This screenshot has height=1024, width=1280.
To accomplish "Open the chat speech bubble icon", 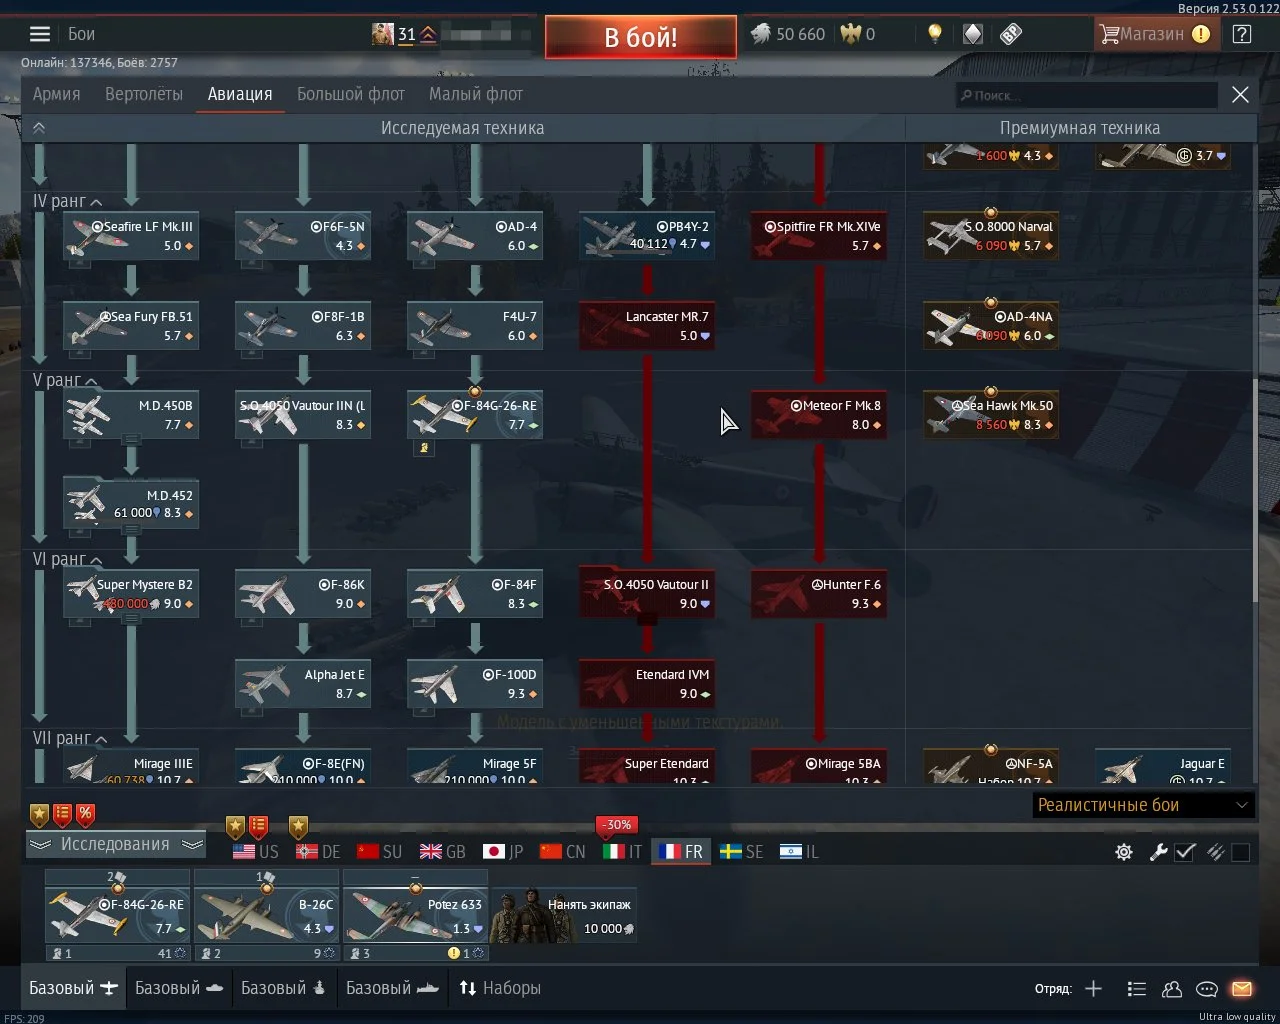I will click(x=1207, y=989).
